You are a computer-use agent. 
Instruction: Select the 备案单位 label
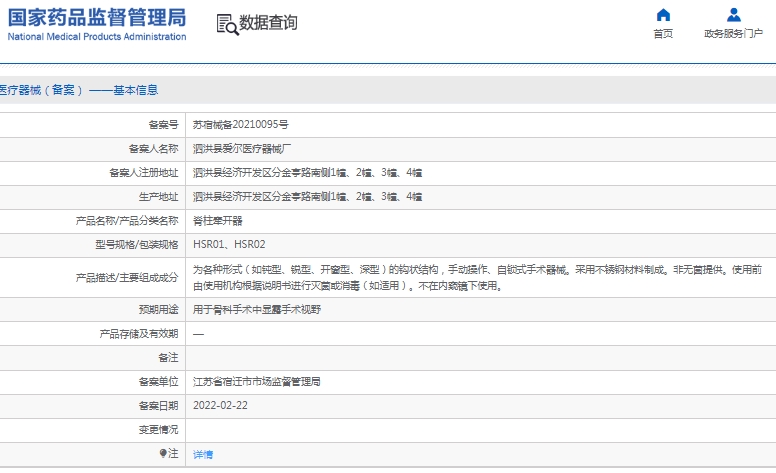pos(158,381)
